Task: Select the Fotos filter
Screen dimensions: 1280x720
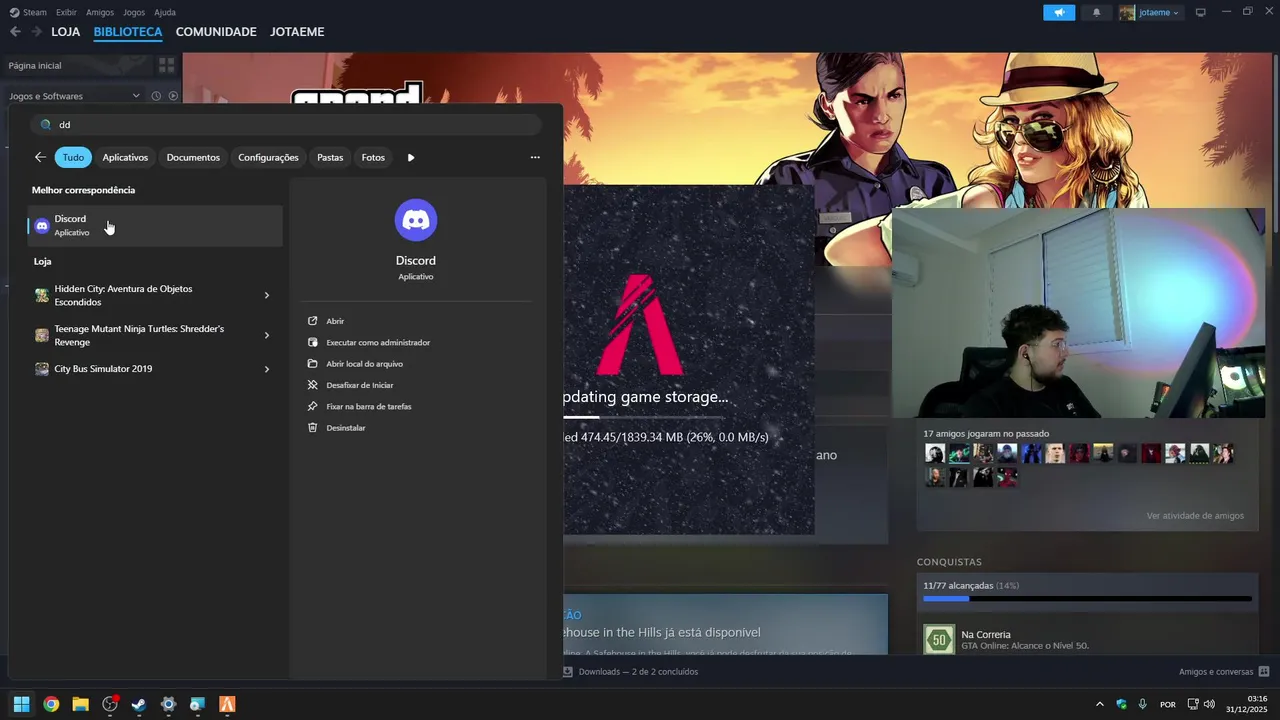Action: pyautogui.click(x=373, y=157)
